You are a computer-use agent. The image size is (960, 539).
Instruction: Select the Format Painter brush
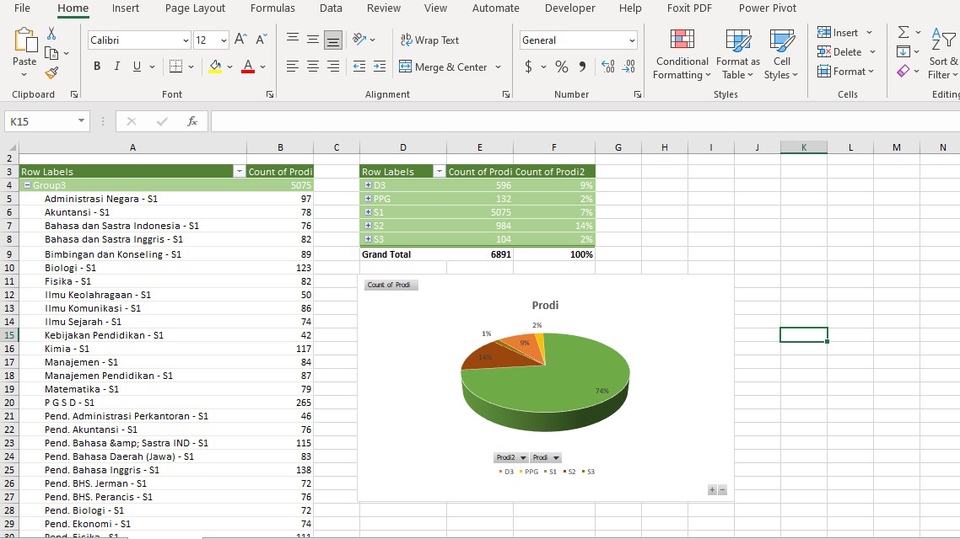point(51,73)
